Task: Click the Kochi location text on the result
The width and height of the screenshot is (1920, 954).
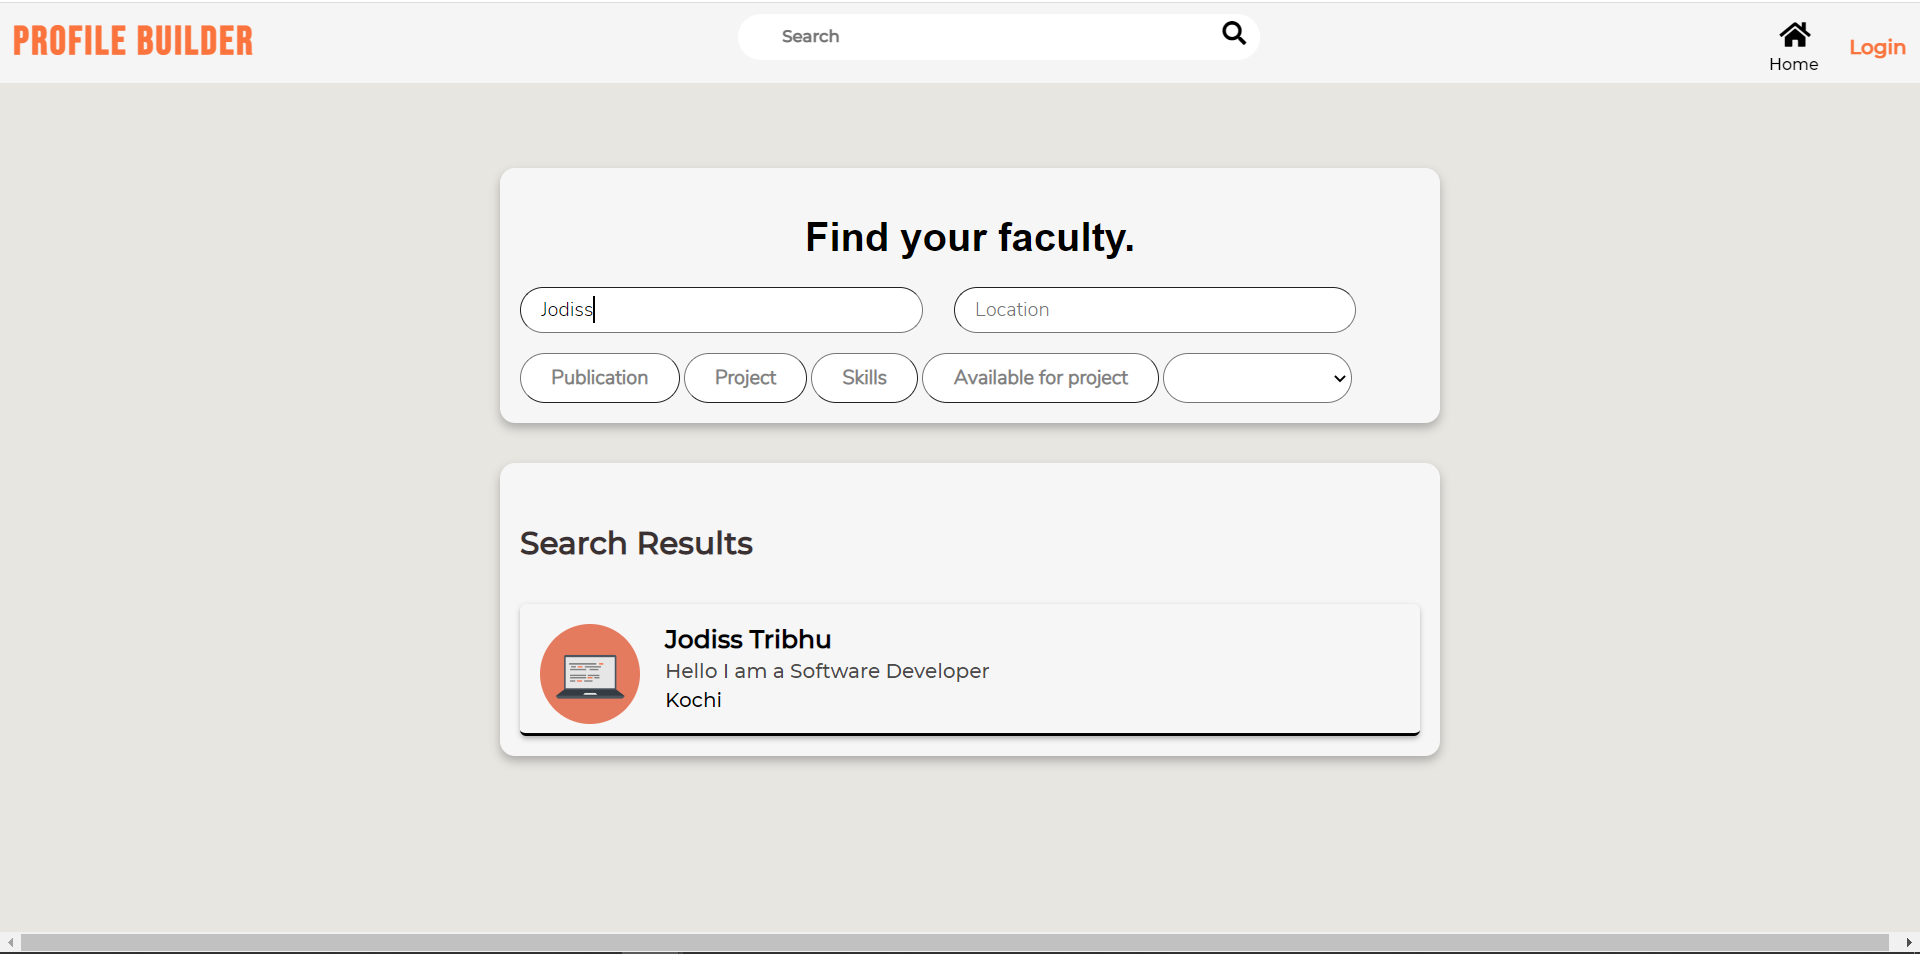Action: [x=692, y=700]
